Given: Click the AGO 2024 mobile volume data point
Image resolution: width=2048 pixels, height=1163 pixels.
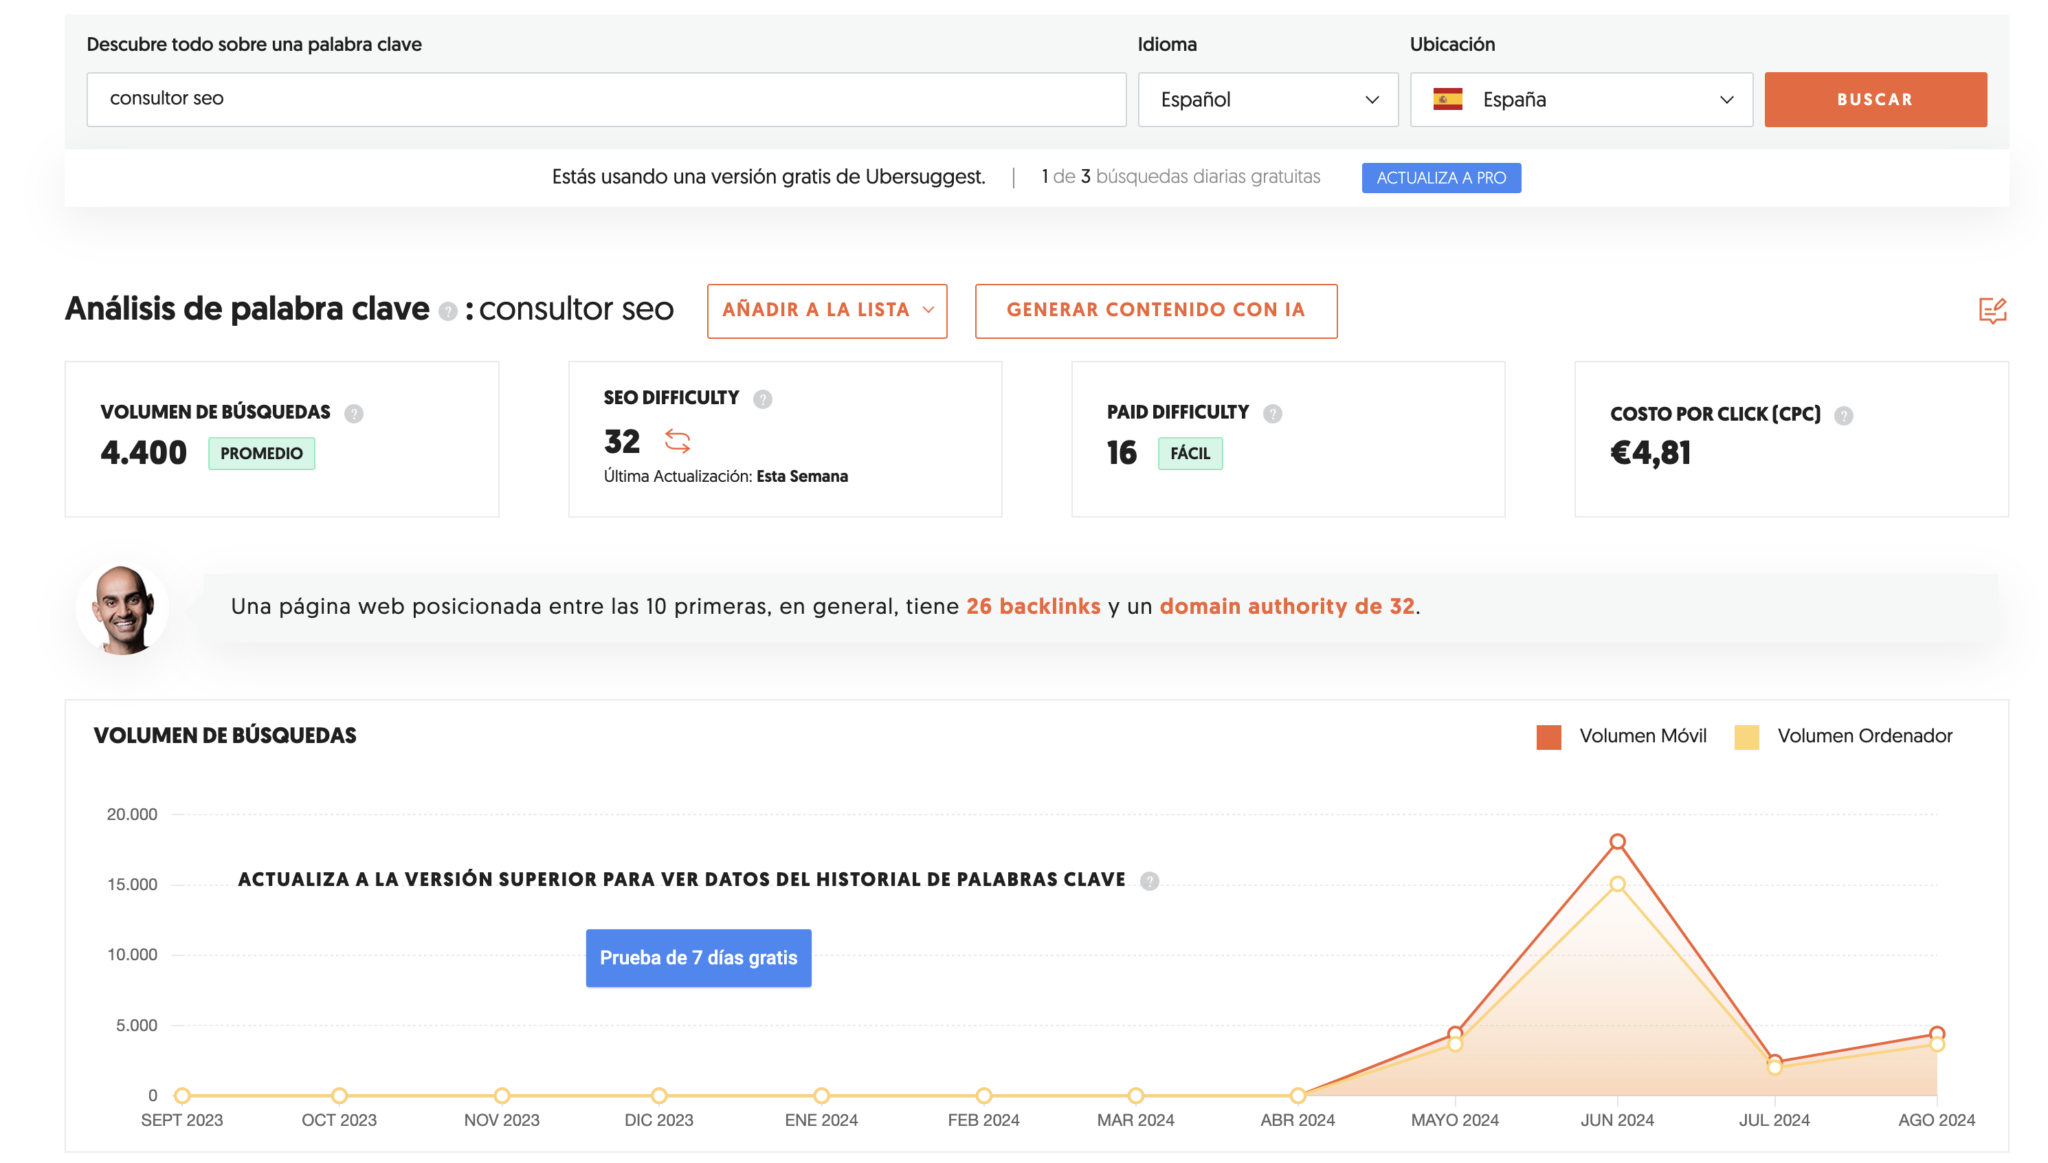Looking at the screenshot, I should click(1937, 1033).
